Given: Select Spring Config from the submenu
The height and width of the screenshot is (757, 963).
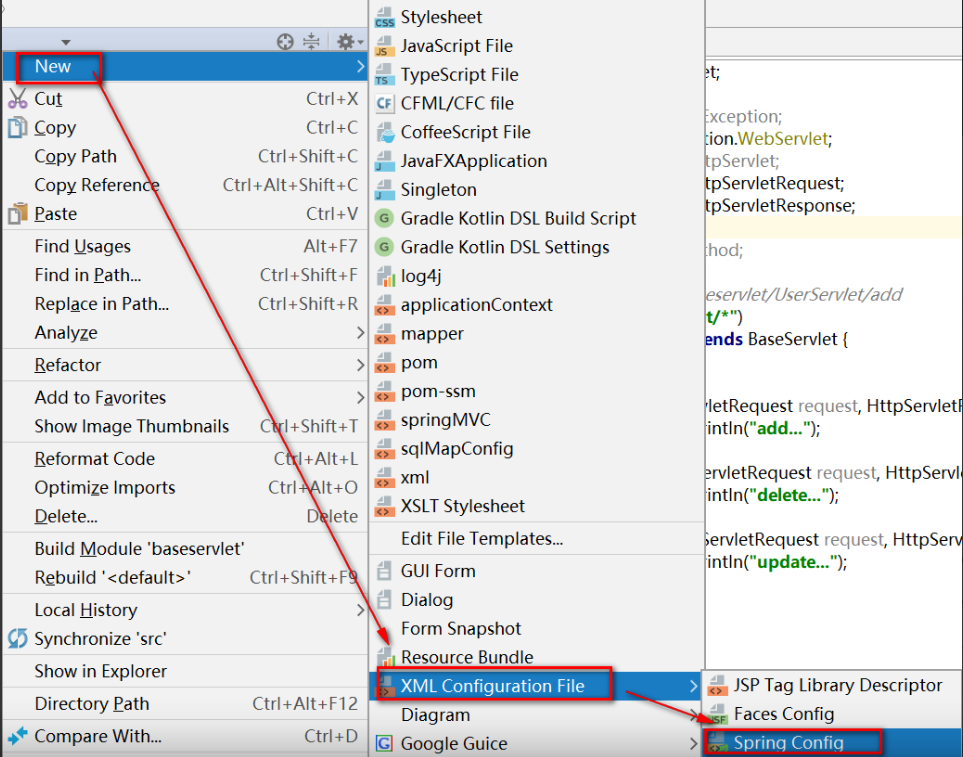Looking at the screenshot, I should [x=833, y=743].
